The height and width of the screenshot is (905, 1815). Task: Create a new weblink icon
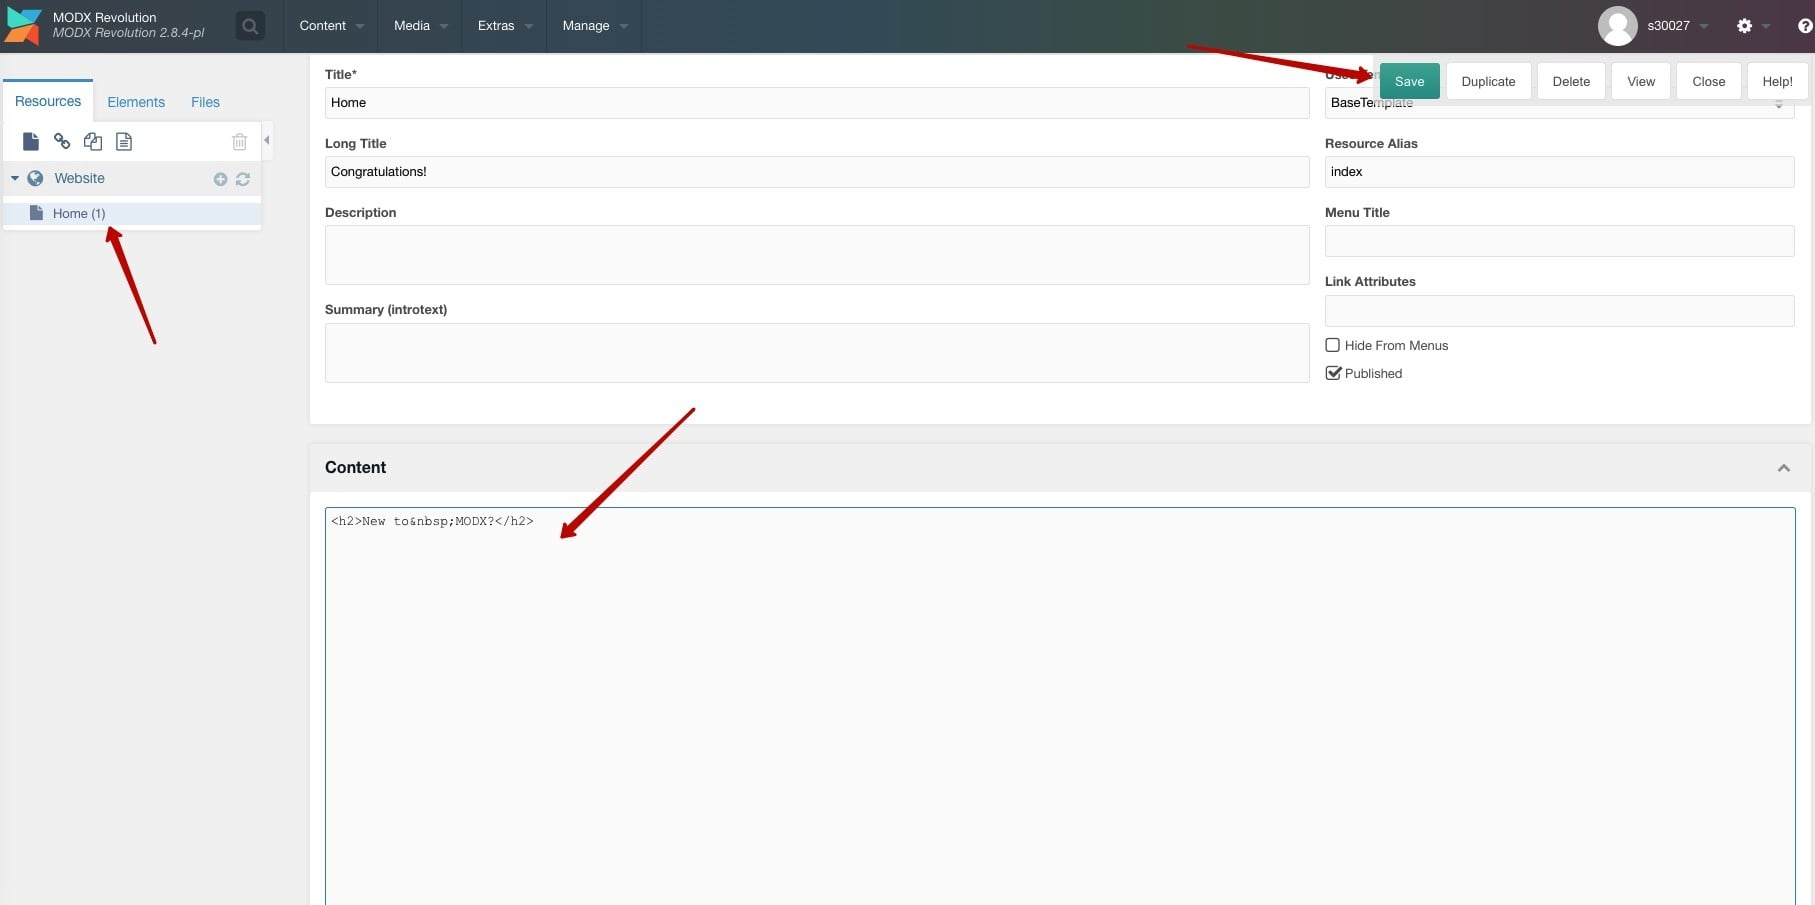coord(62,142)
